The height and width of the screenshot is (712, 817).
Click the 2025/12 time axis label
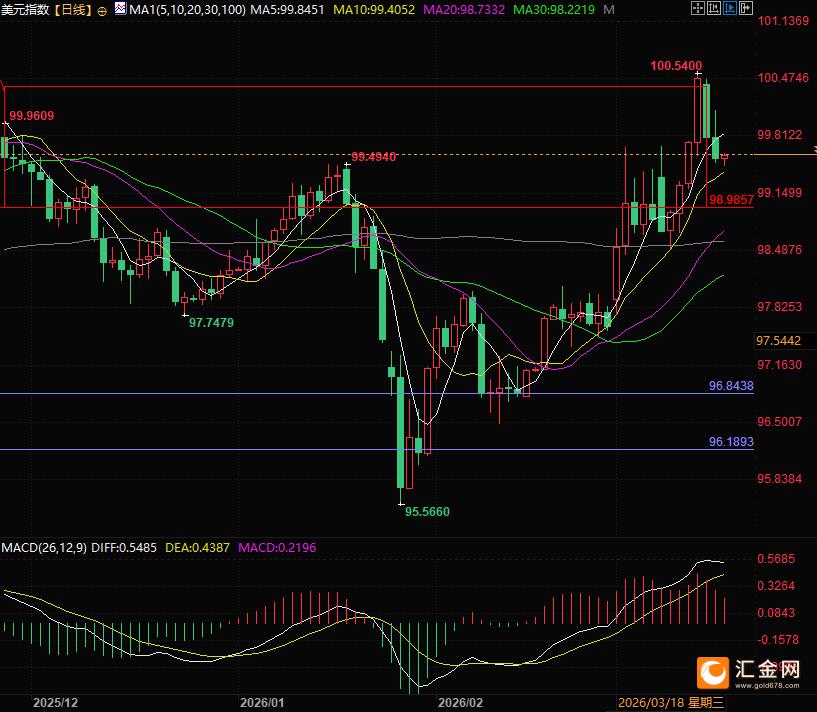[56, 703]
